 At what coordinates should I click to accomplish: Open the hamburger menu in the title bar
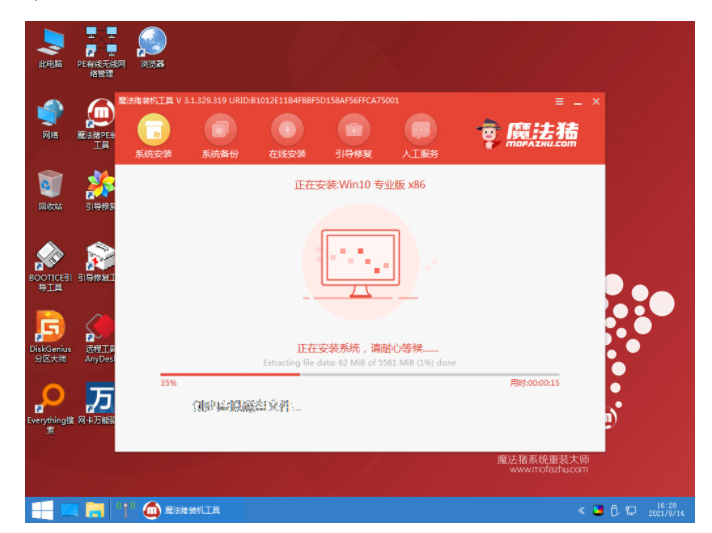click(x=560, y=101)
